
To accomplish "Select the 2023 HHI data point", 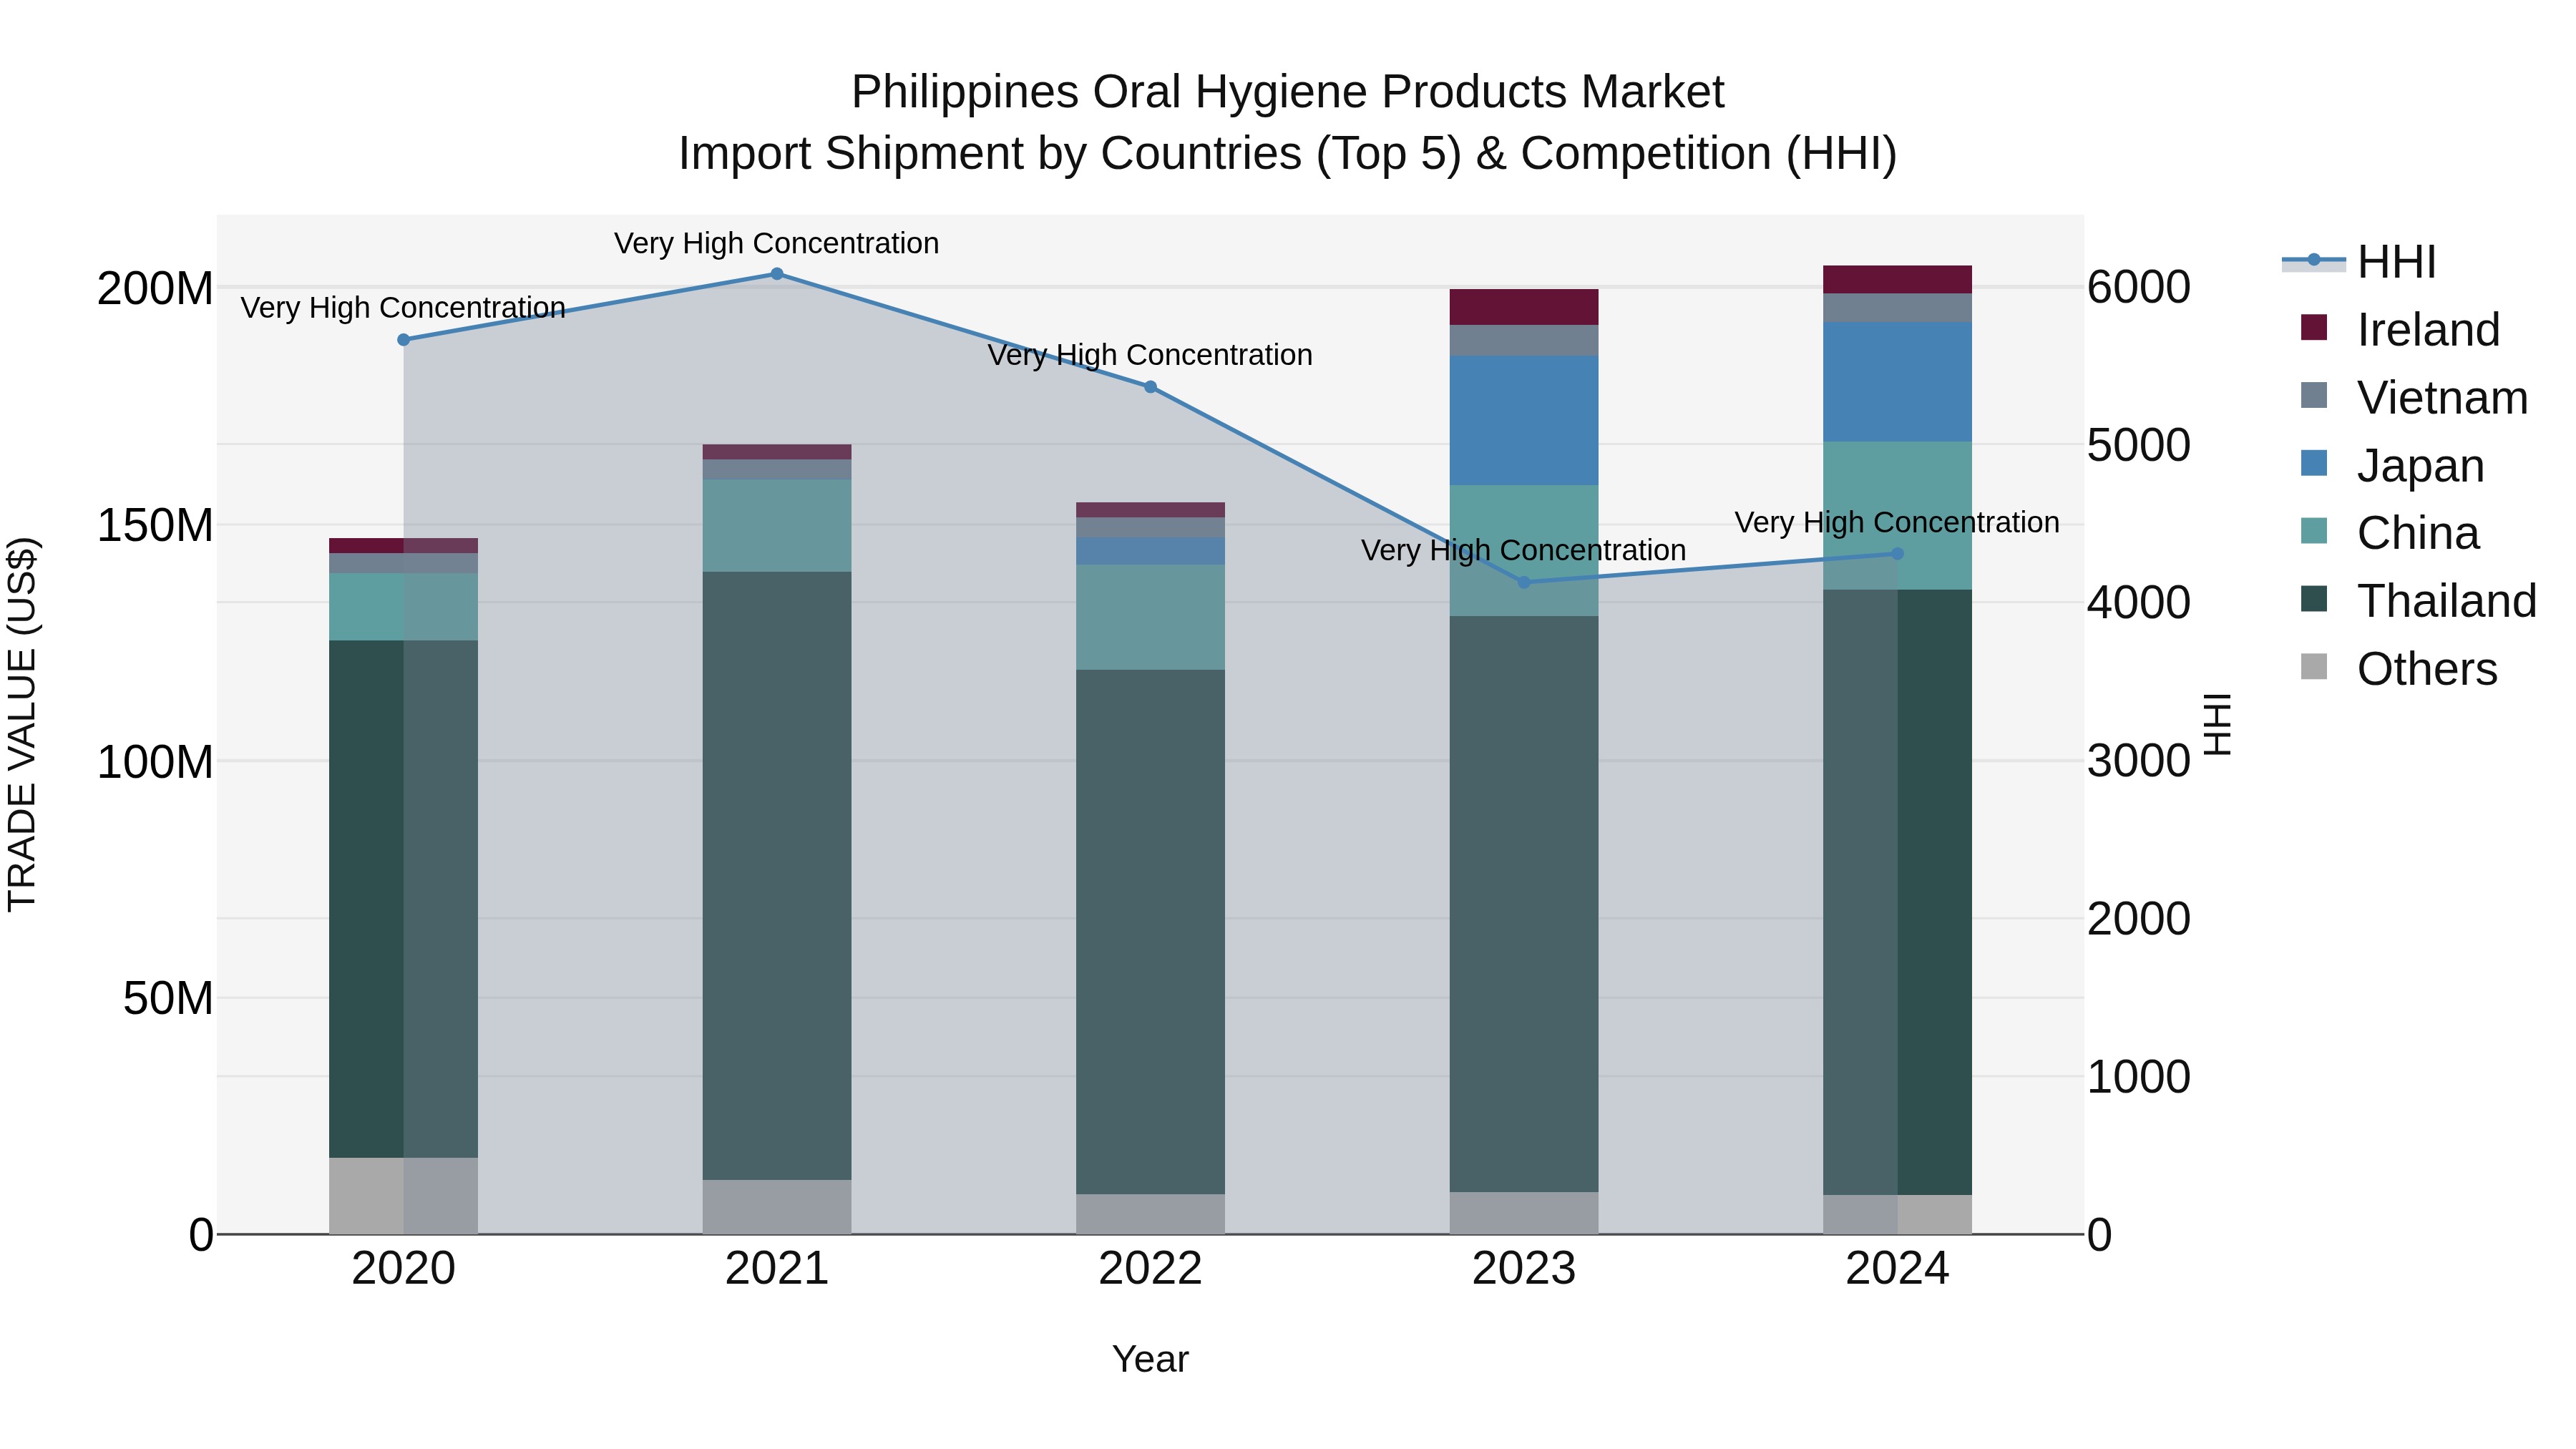I will 1524,582.
